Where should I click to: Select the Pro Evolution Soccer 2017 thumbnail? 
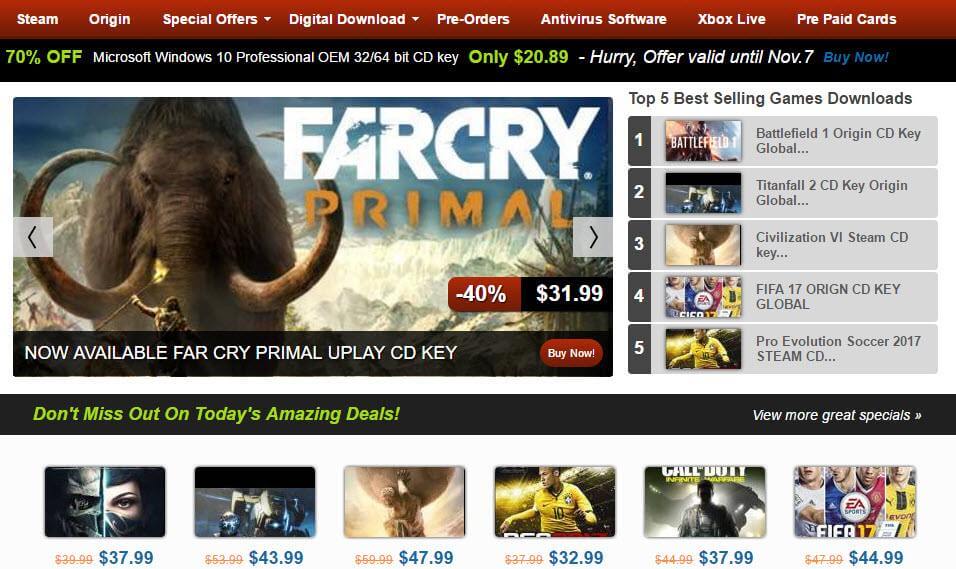(703, 349)
